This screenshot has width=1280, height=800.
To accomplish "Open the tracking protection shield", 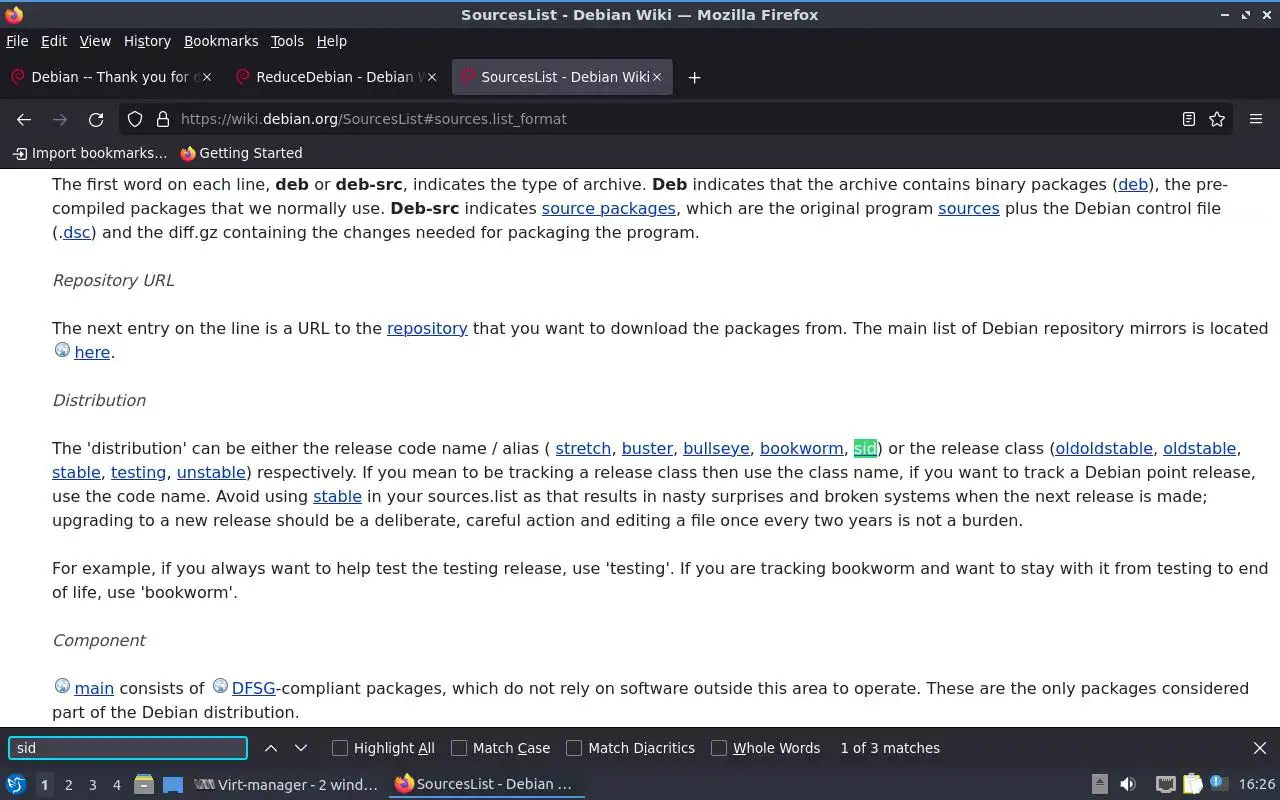I will pos(135,119).
